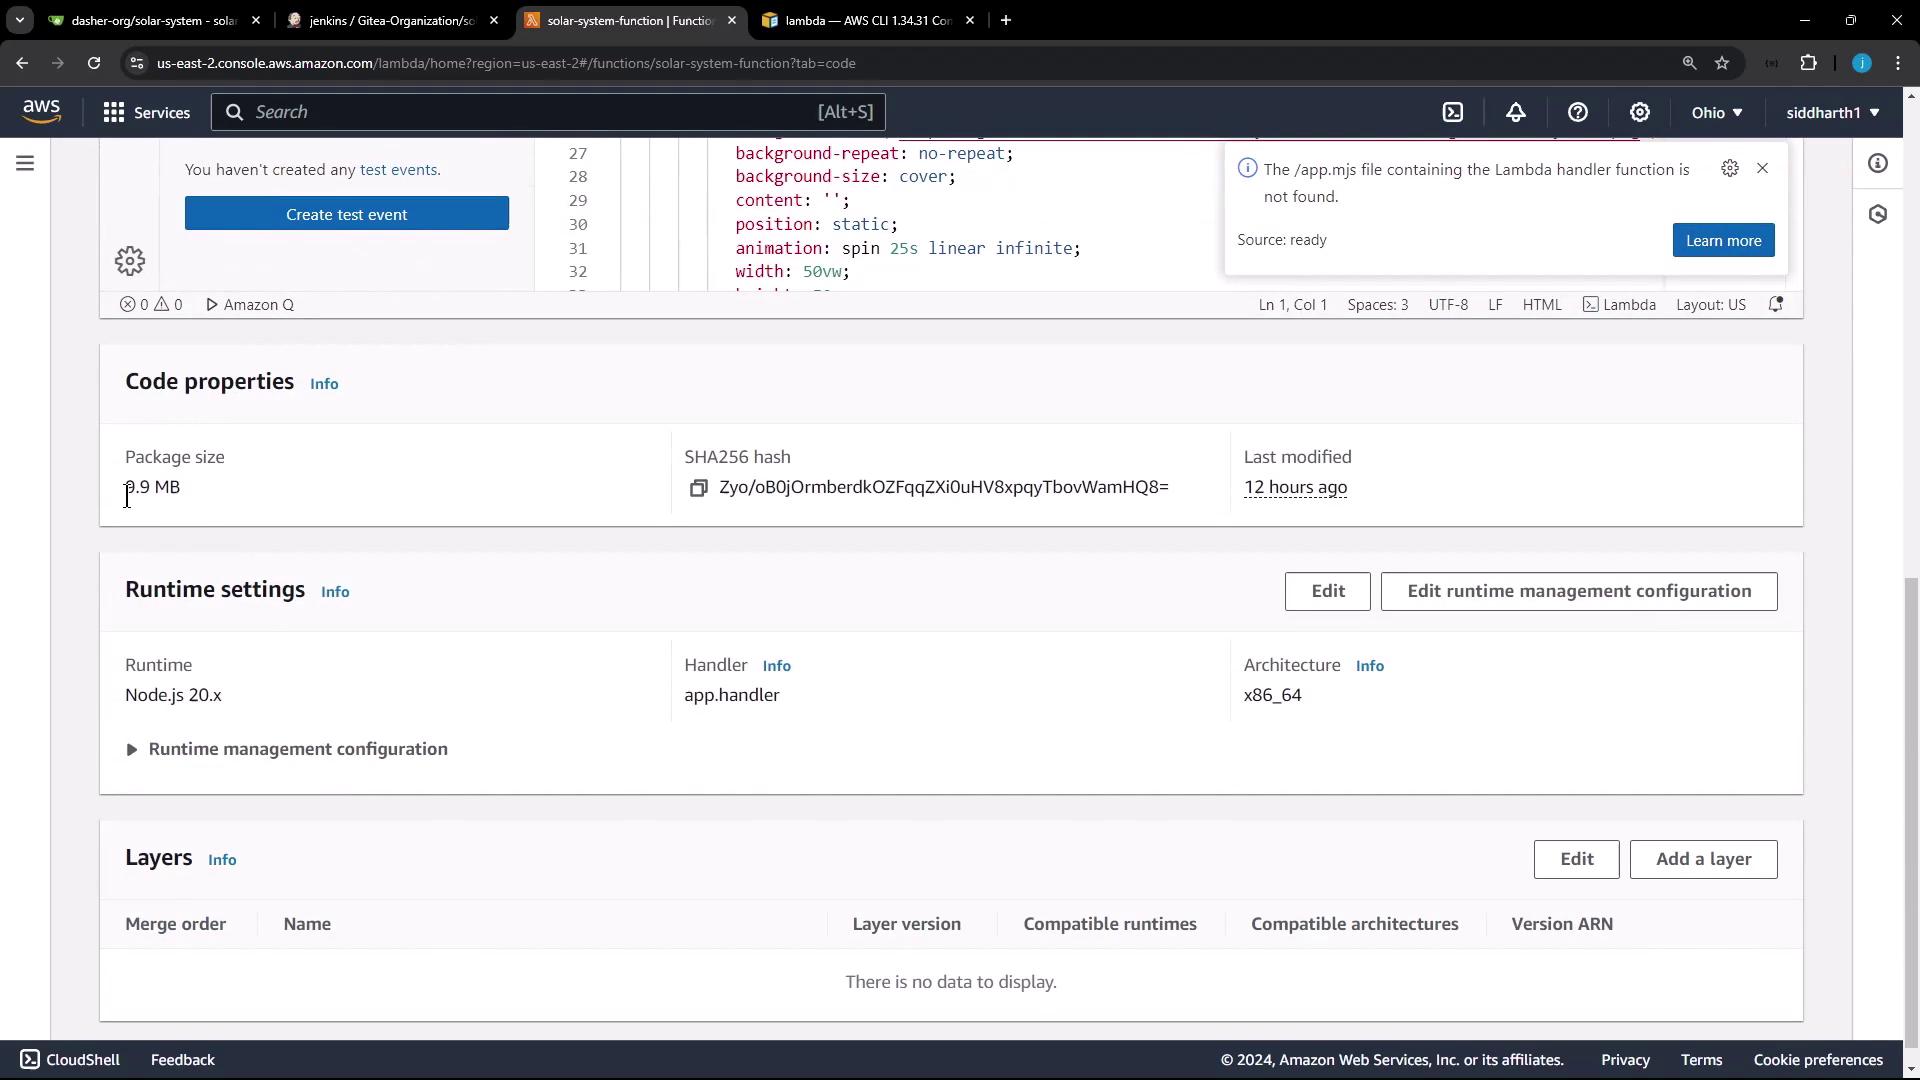Copy the SHA256 hash using copy icon
The width and height of the screenshot is (1920, 1080).
tap(698, 488)
